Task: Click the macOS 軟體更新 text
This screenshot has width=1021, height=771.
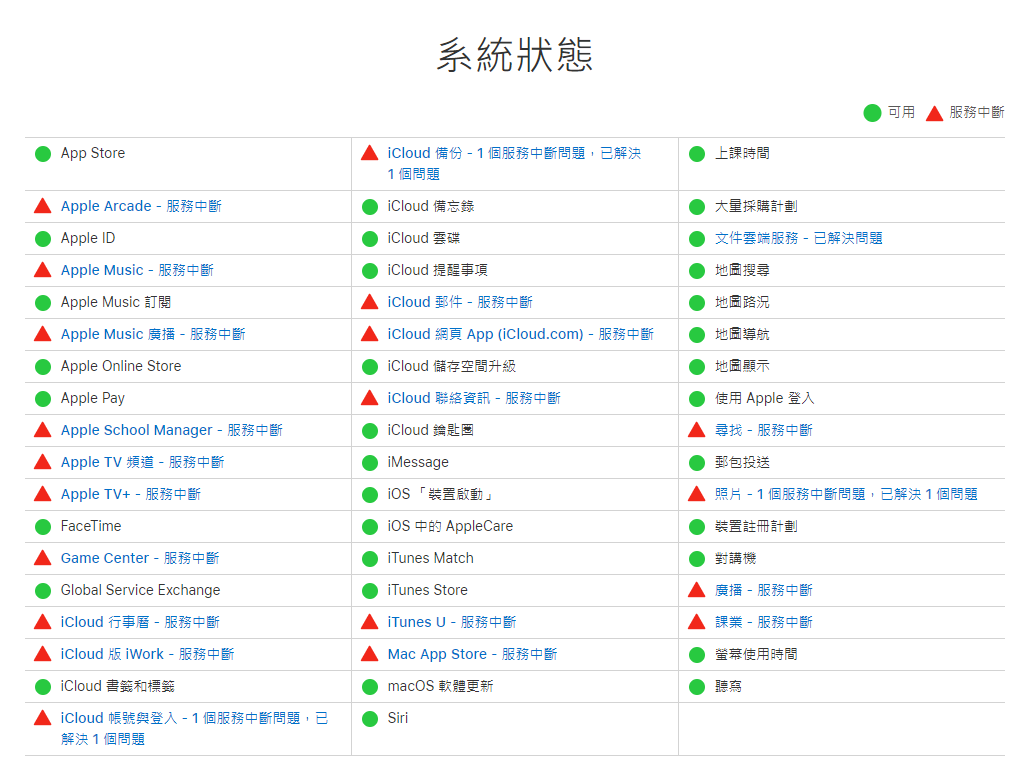Action: pos(441,686)
